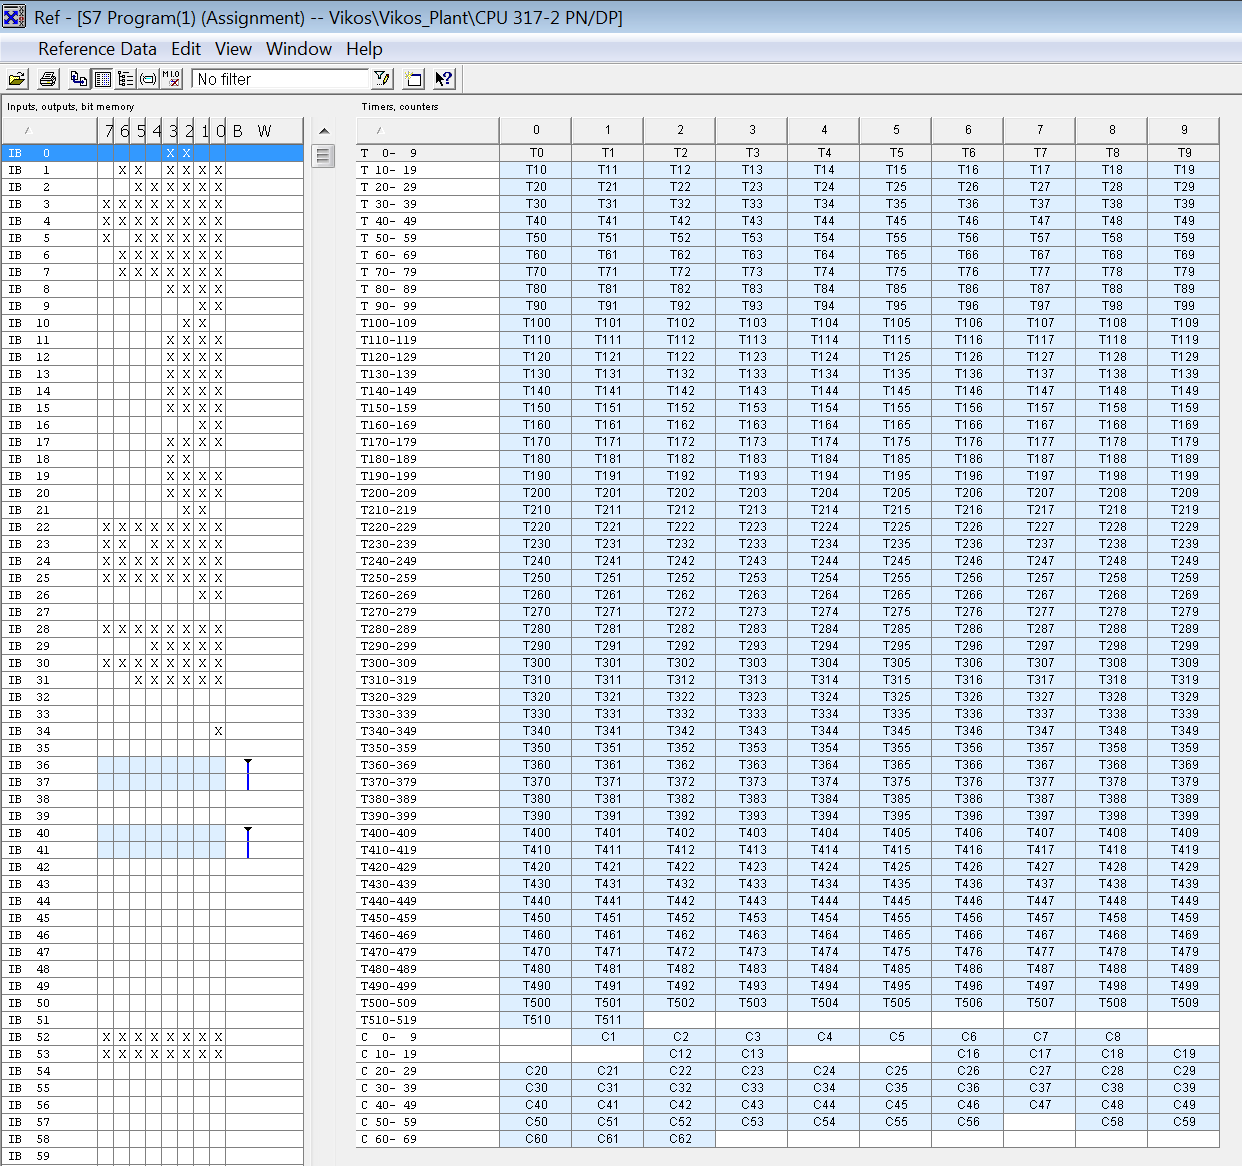Click the 'No filter' filter field
This screenshot has width=1242, height=1166.
280,79
